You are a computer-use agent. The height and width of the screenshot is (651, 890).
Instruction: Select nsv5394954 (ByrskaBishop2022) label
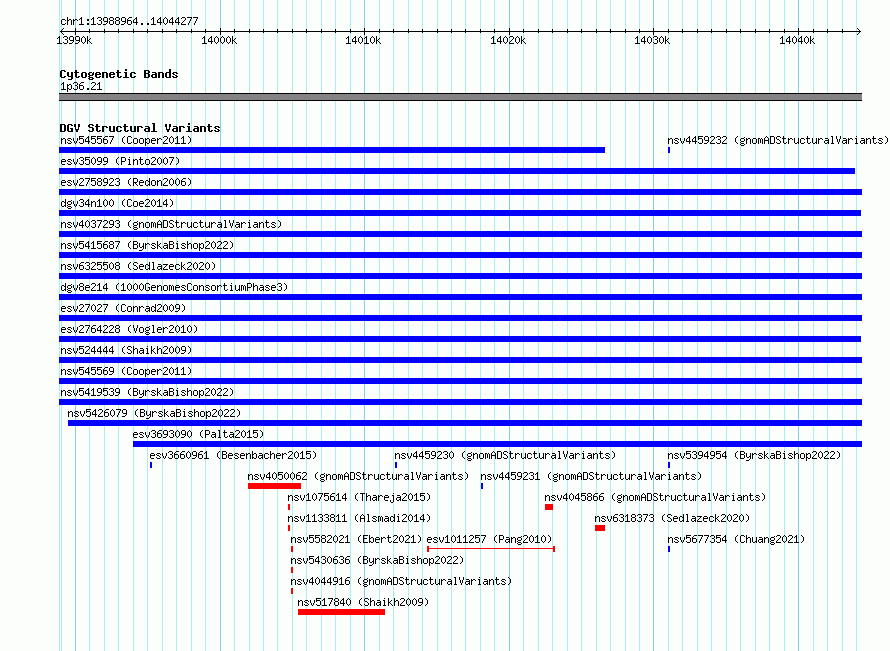754,455
